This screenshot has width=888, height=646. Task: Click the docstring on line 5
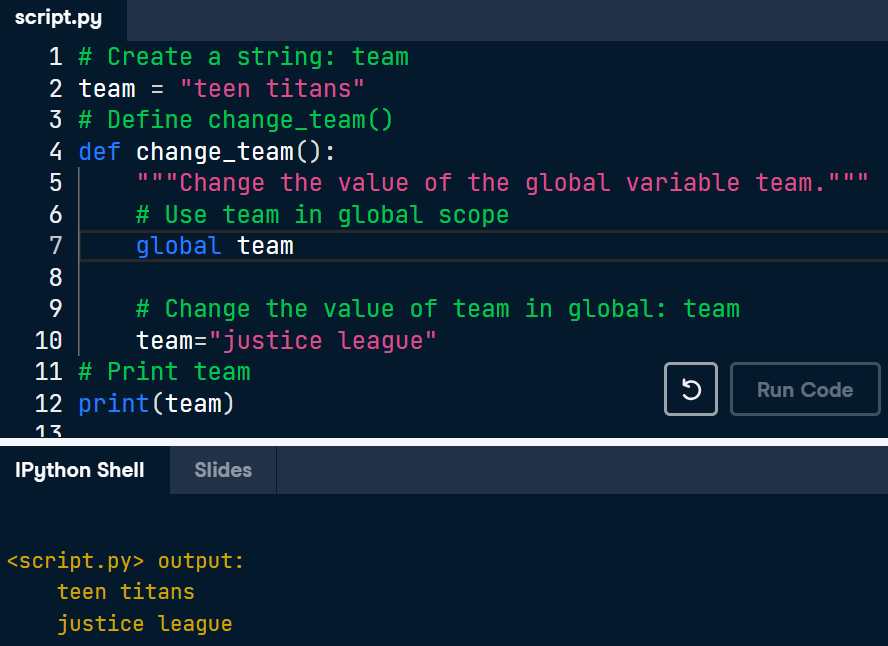click(502, 183)
